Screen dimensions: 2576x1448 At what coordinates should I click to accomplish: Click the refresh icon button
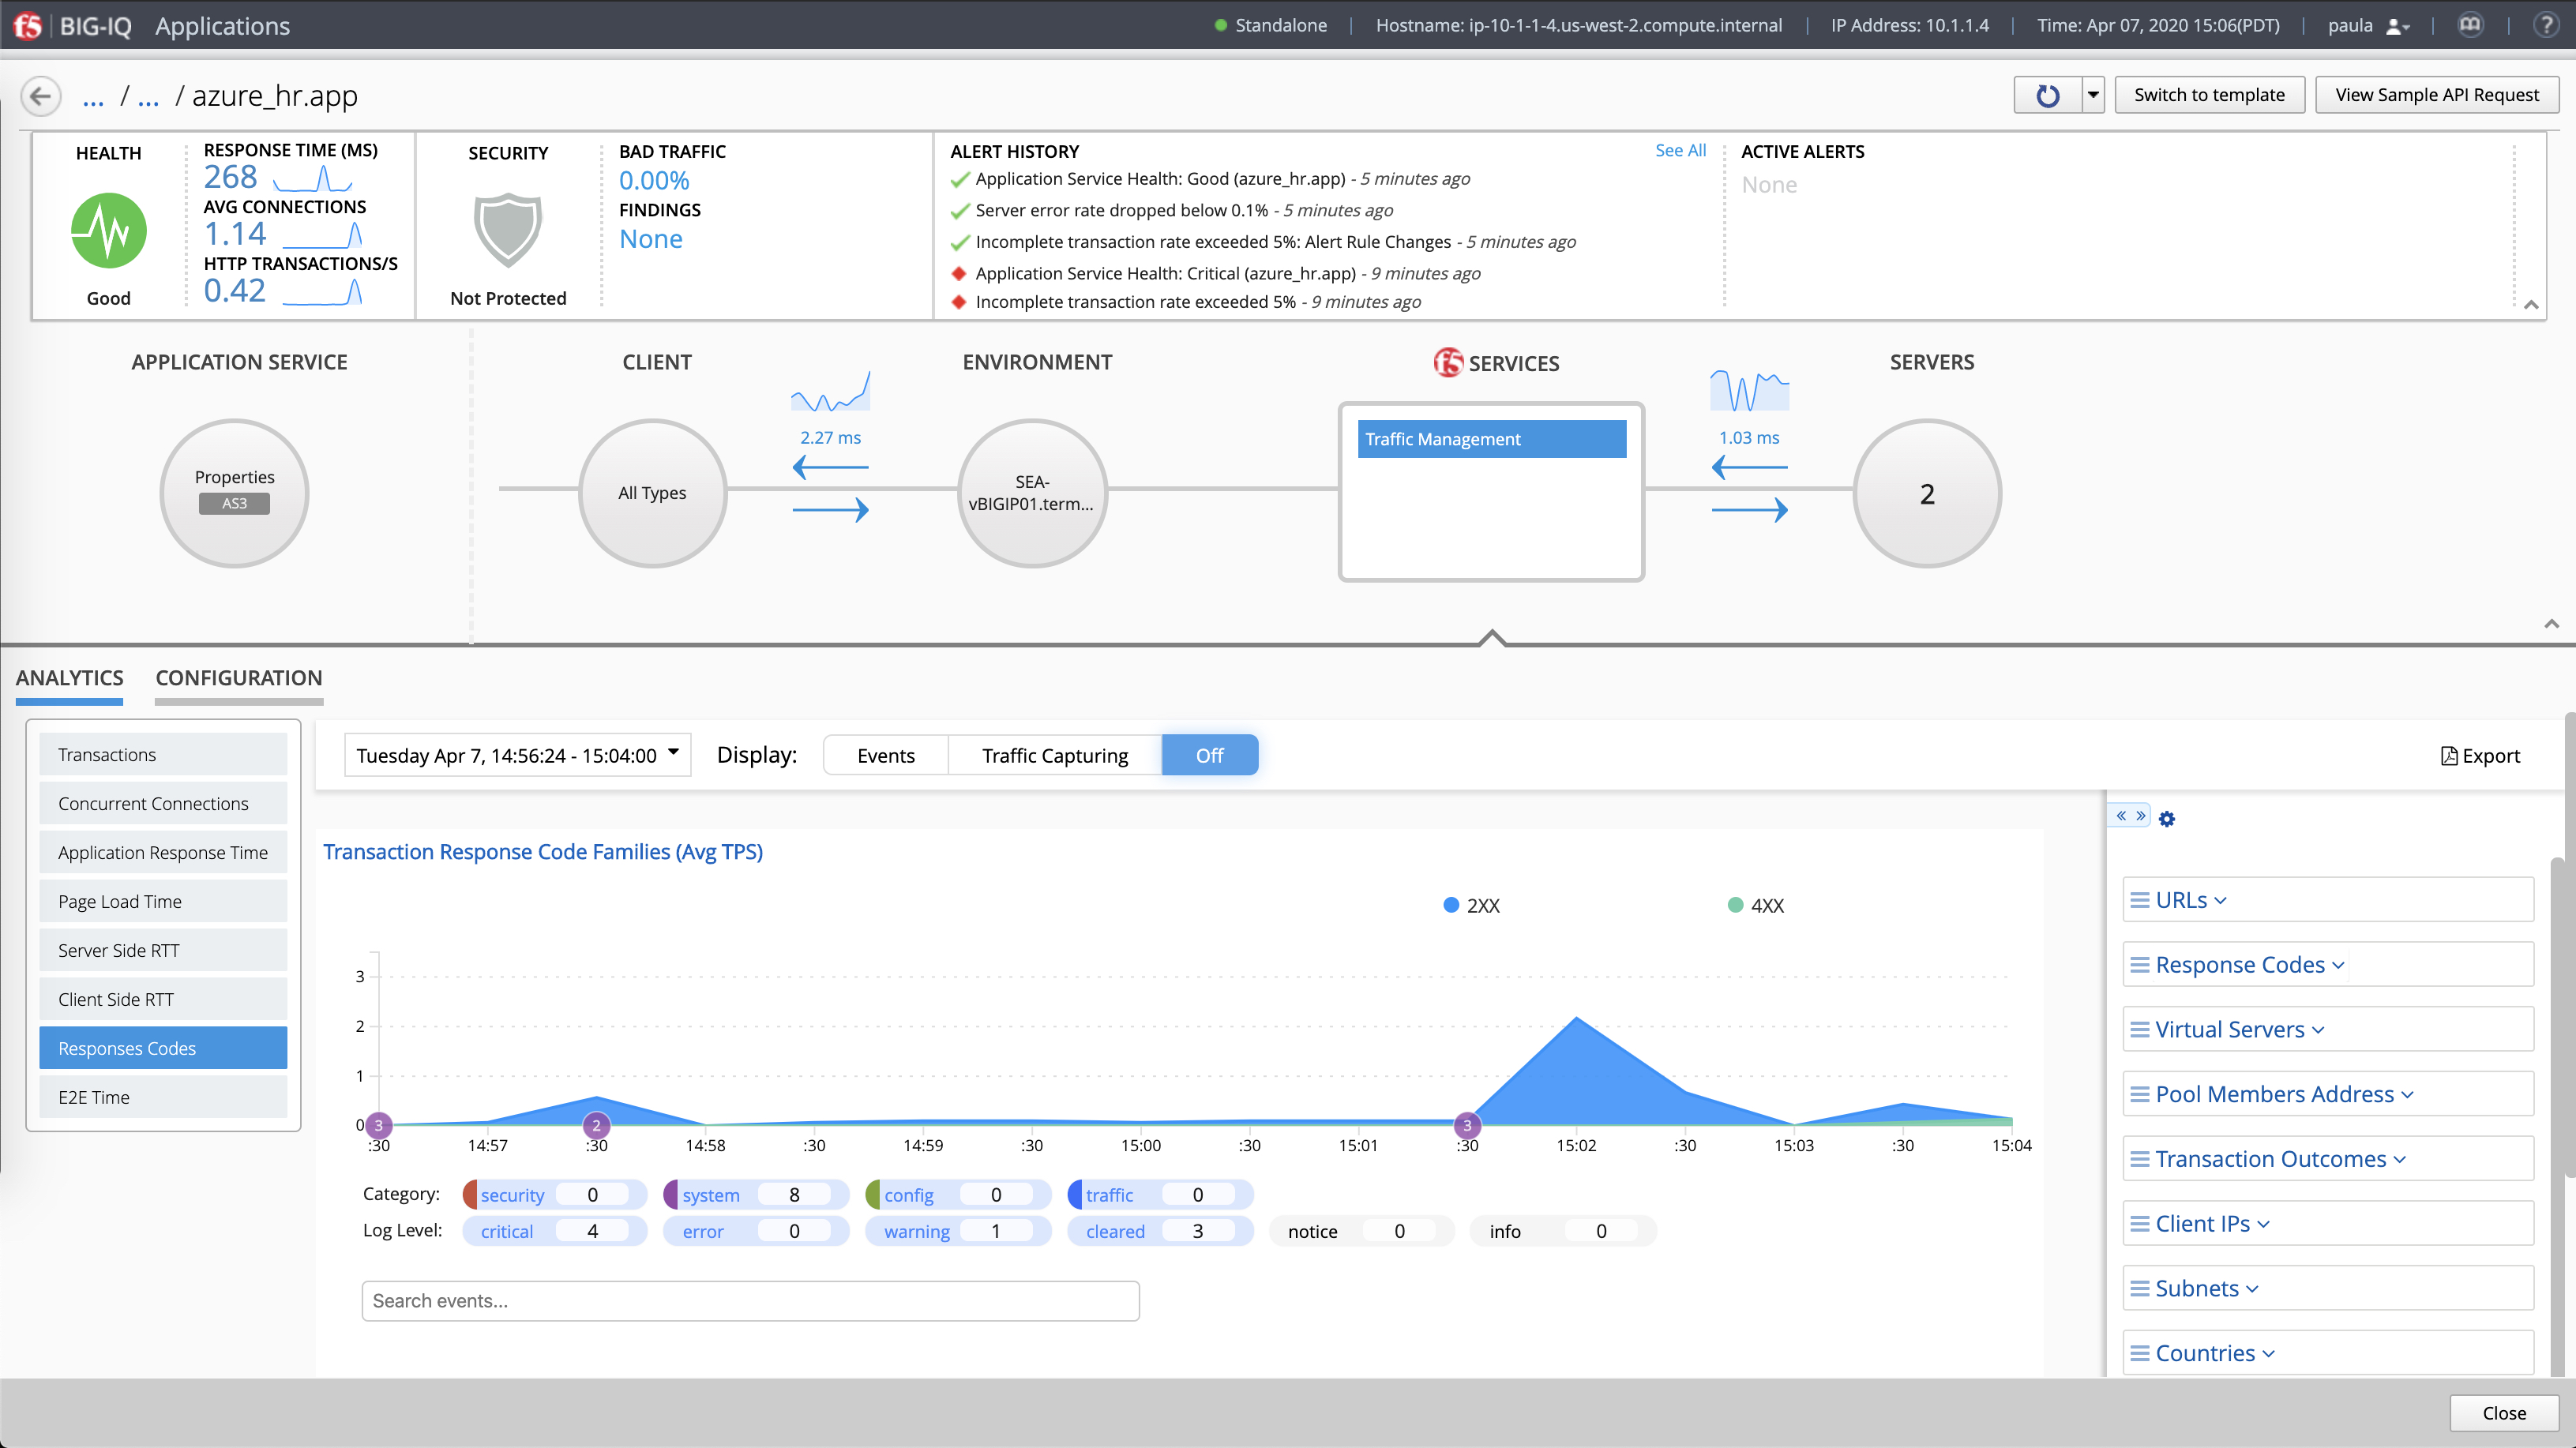coord(2047,95)
